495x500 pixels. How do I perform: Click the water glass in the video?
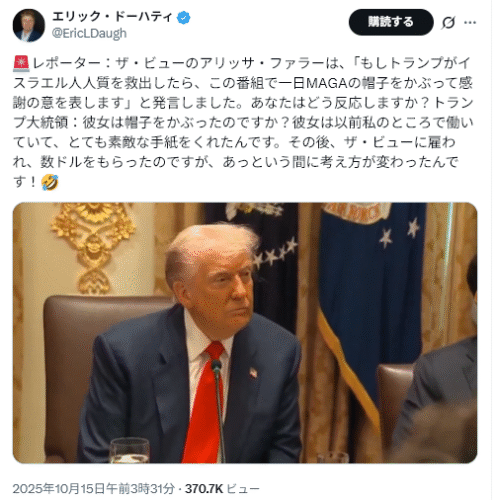(130, 451)
